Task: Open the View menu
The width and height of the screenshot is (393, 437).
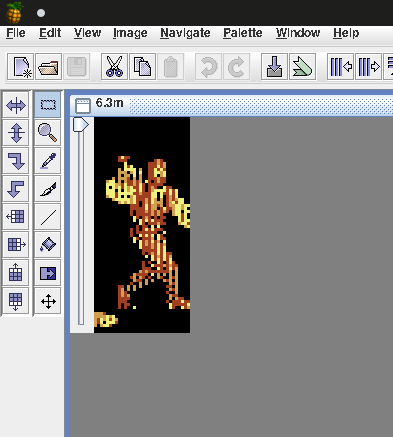Action: 87,33
